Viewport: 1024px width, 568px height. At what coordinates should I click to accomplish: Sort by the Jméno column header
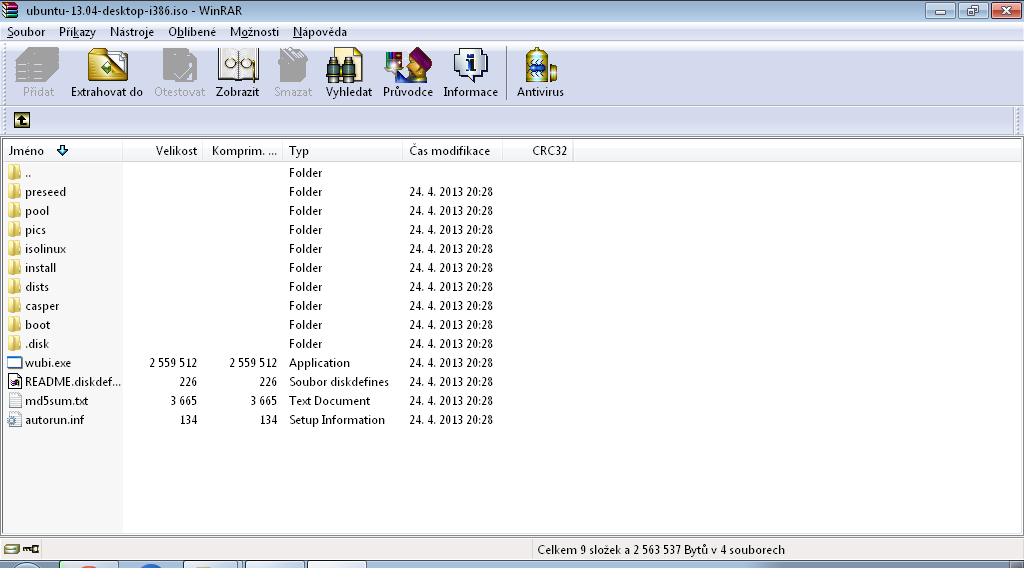(x=63, y=151)
